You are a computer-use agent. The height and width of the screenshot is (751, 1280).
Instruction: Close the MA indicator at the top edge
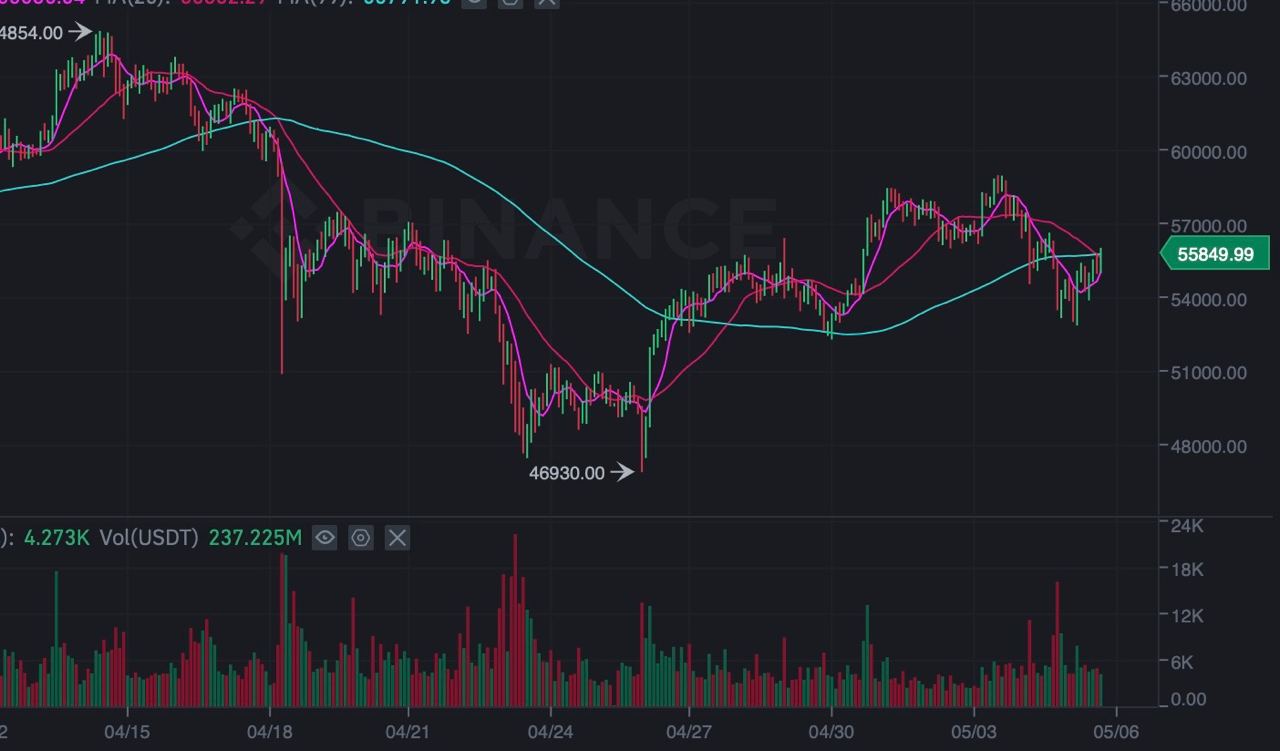(x=546, y=3)
